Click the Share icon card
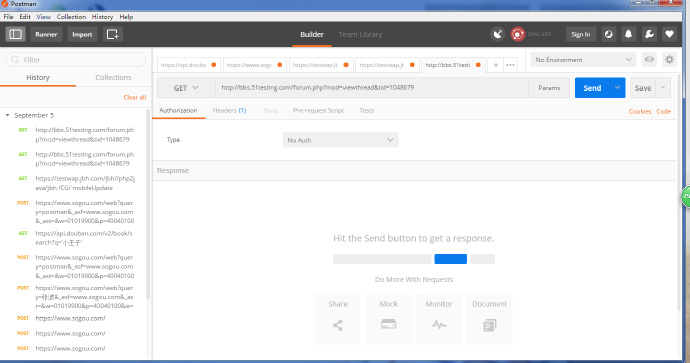This screenshot has width=690, height=363. pyautogui.click(x=338, y=319)
